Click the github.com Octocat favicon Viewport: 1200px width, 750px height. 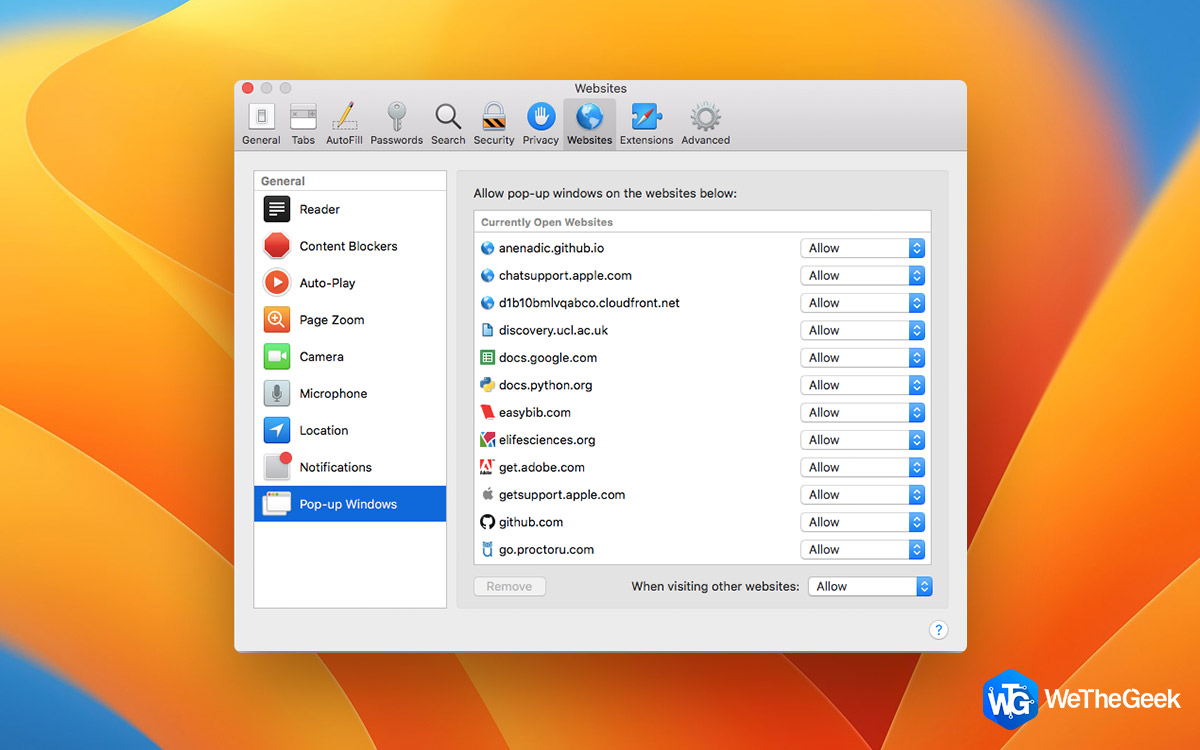click(x=488, y=522)
